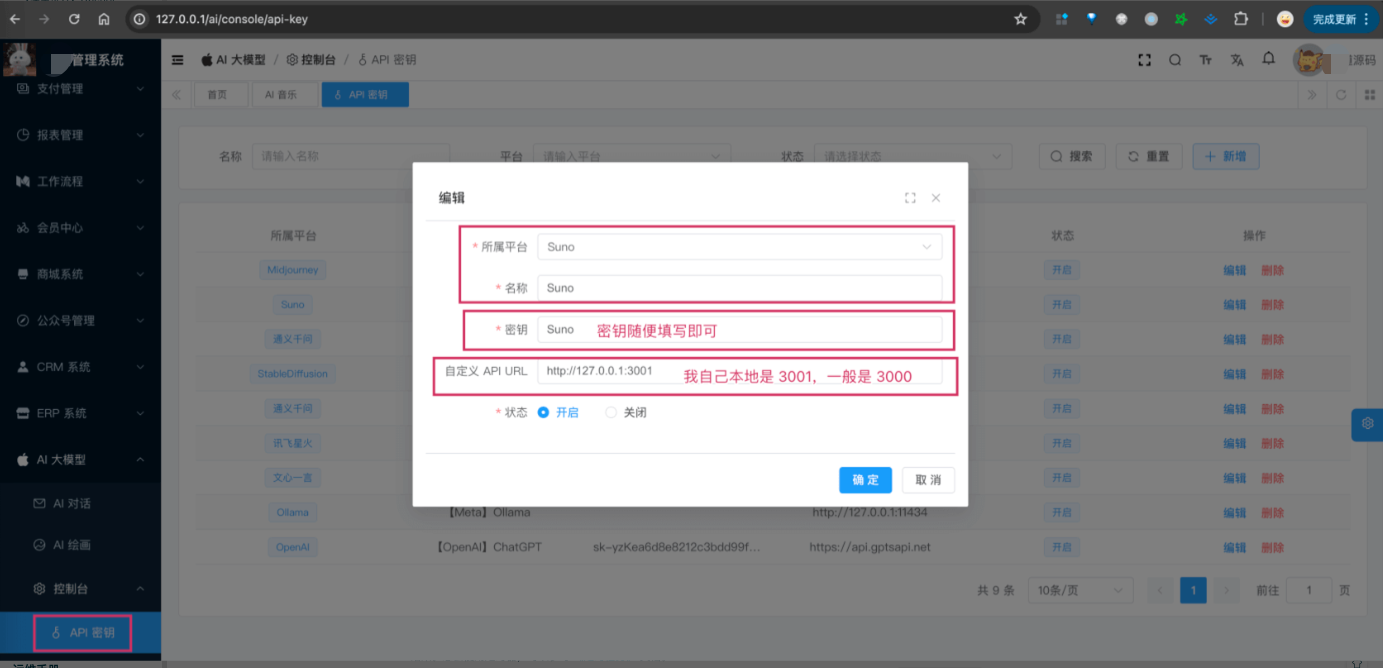
Task: Bookmark this page with the star icon
Action: click(x=1020, y=19)
